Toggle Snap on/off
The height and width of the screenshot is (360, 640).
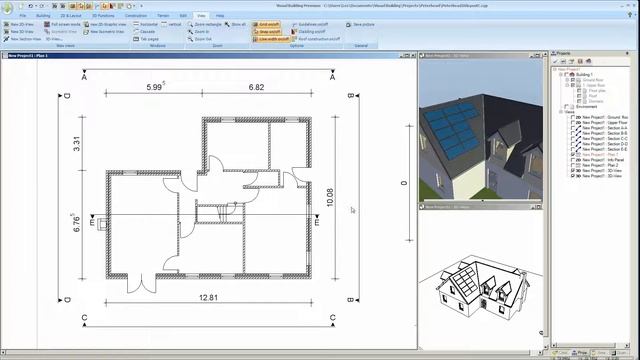click(x=266, y=31)
